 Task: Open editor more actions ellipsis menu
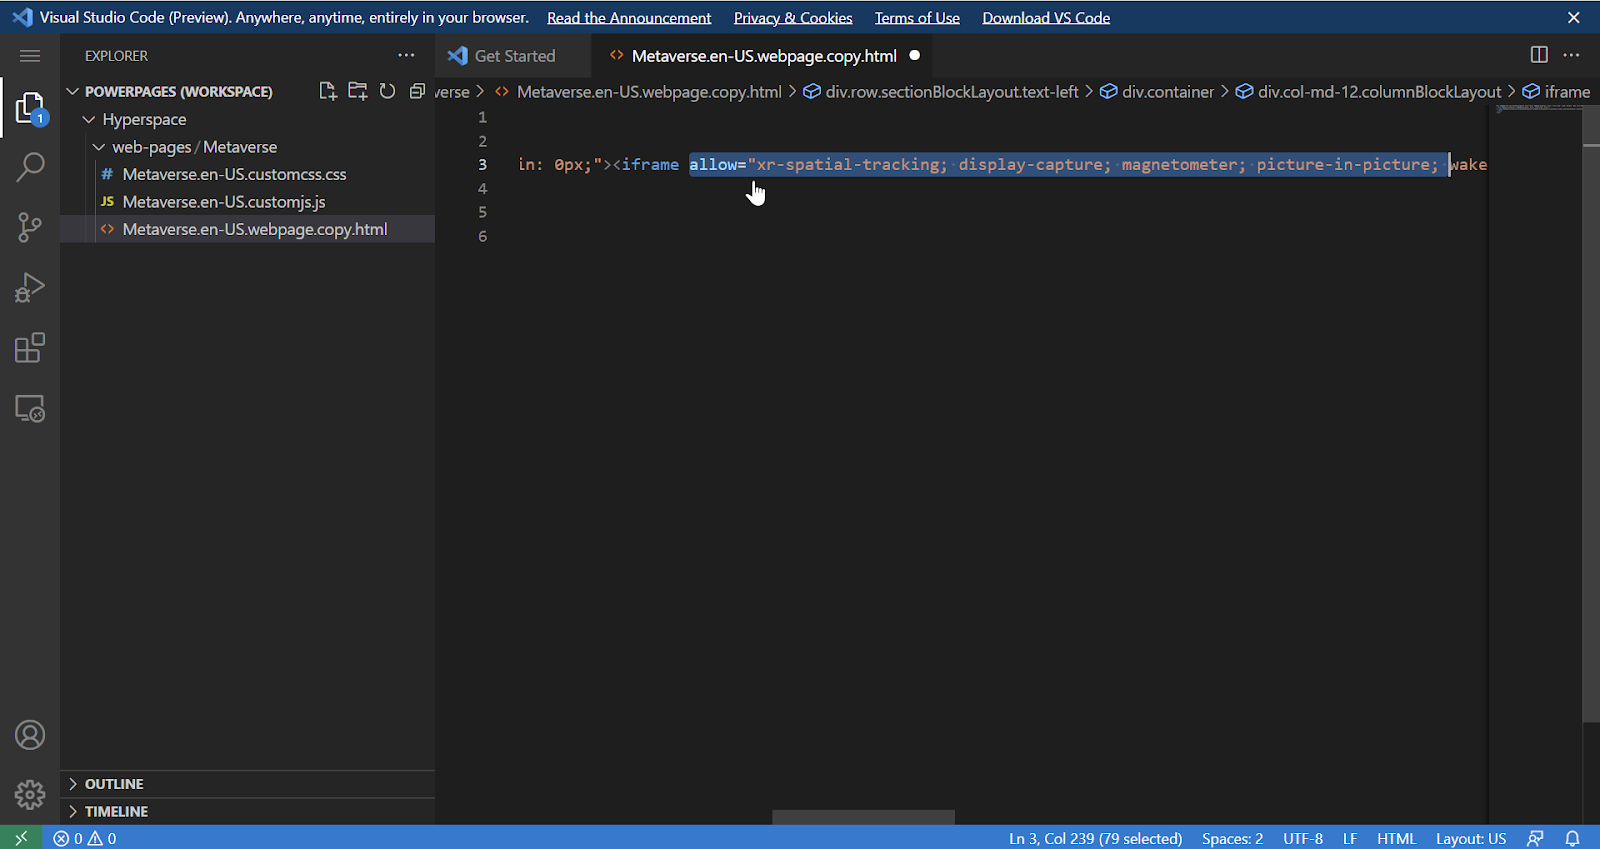(1571, 55)
